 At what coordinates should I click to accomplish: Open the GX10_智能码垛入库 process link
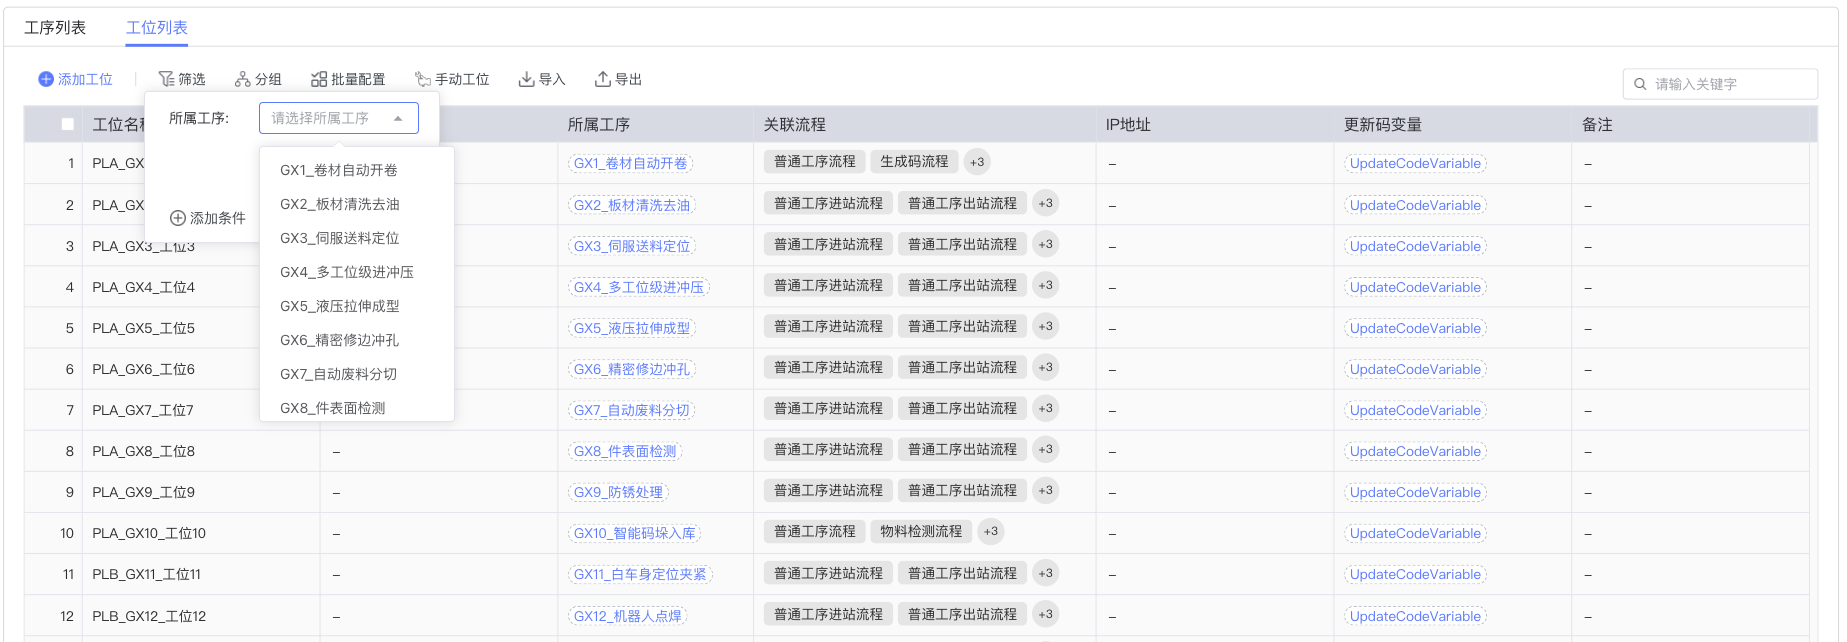click(x=634, y=533)
